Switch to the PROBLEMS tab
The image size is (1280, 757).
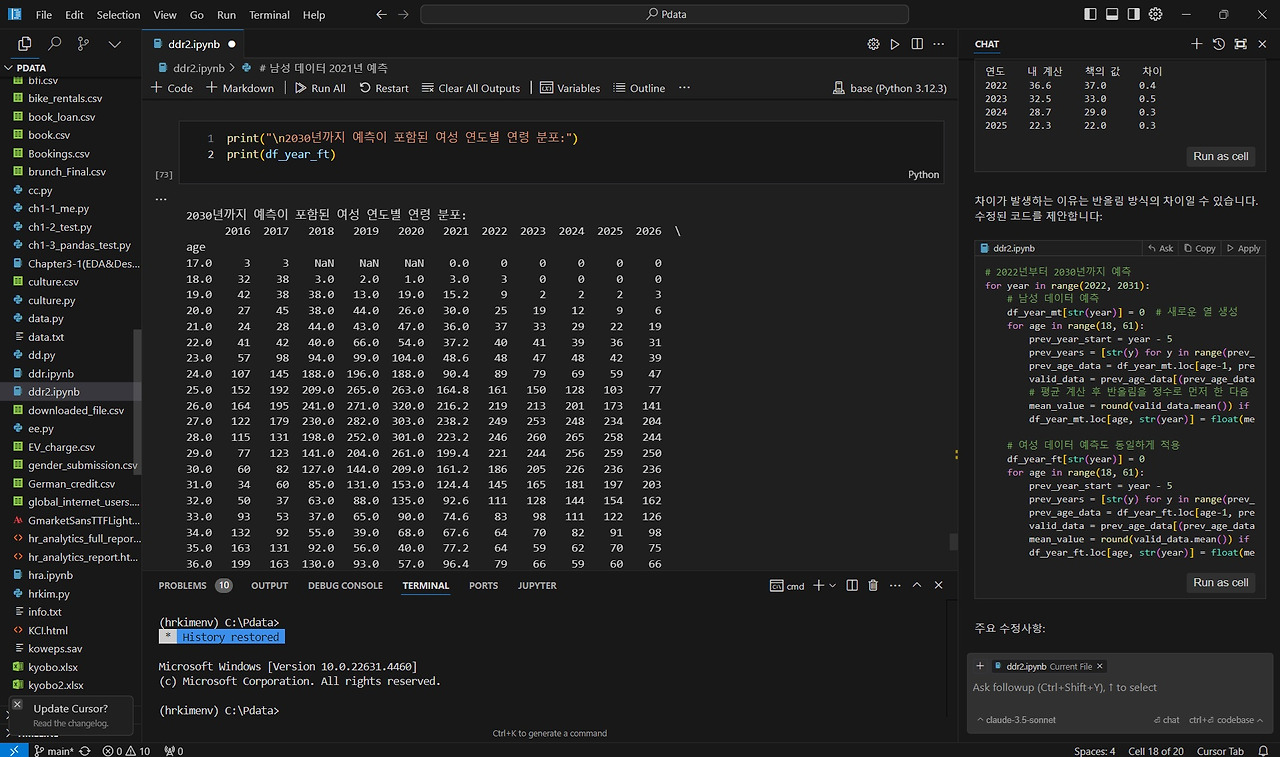(195, 586)
